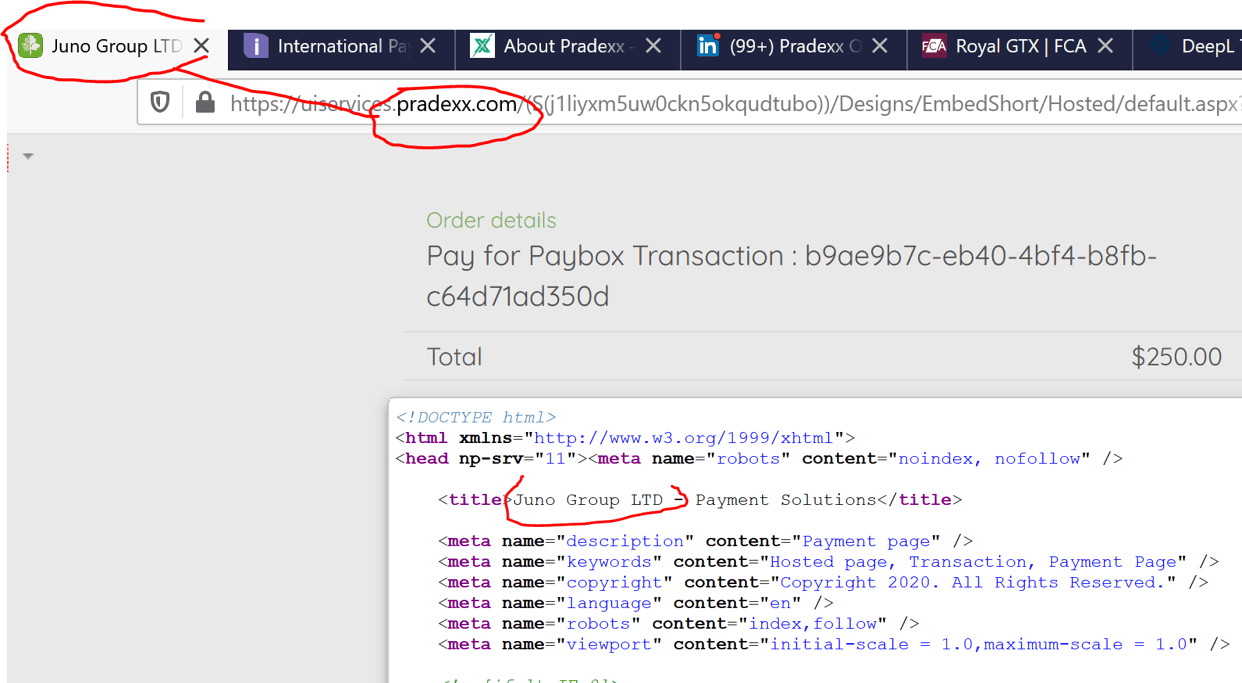Click the pradexx.com URL in address bar
This screenshot has width=1242, height=683.
(457, 103)
